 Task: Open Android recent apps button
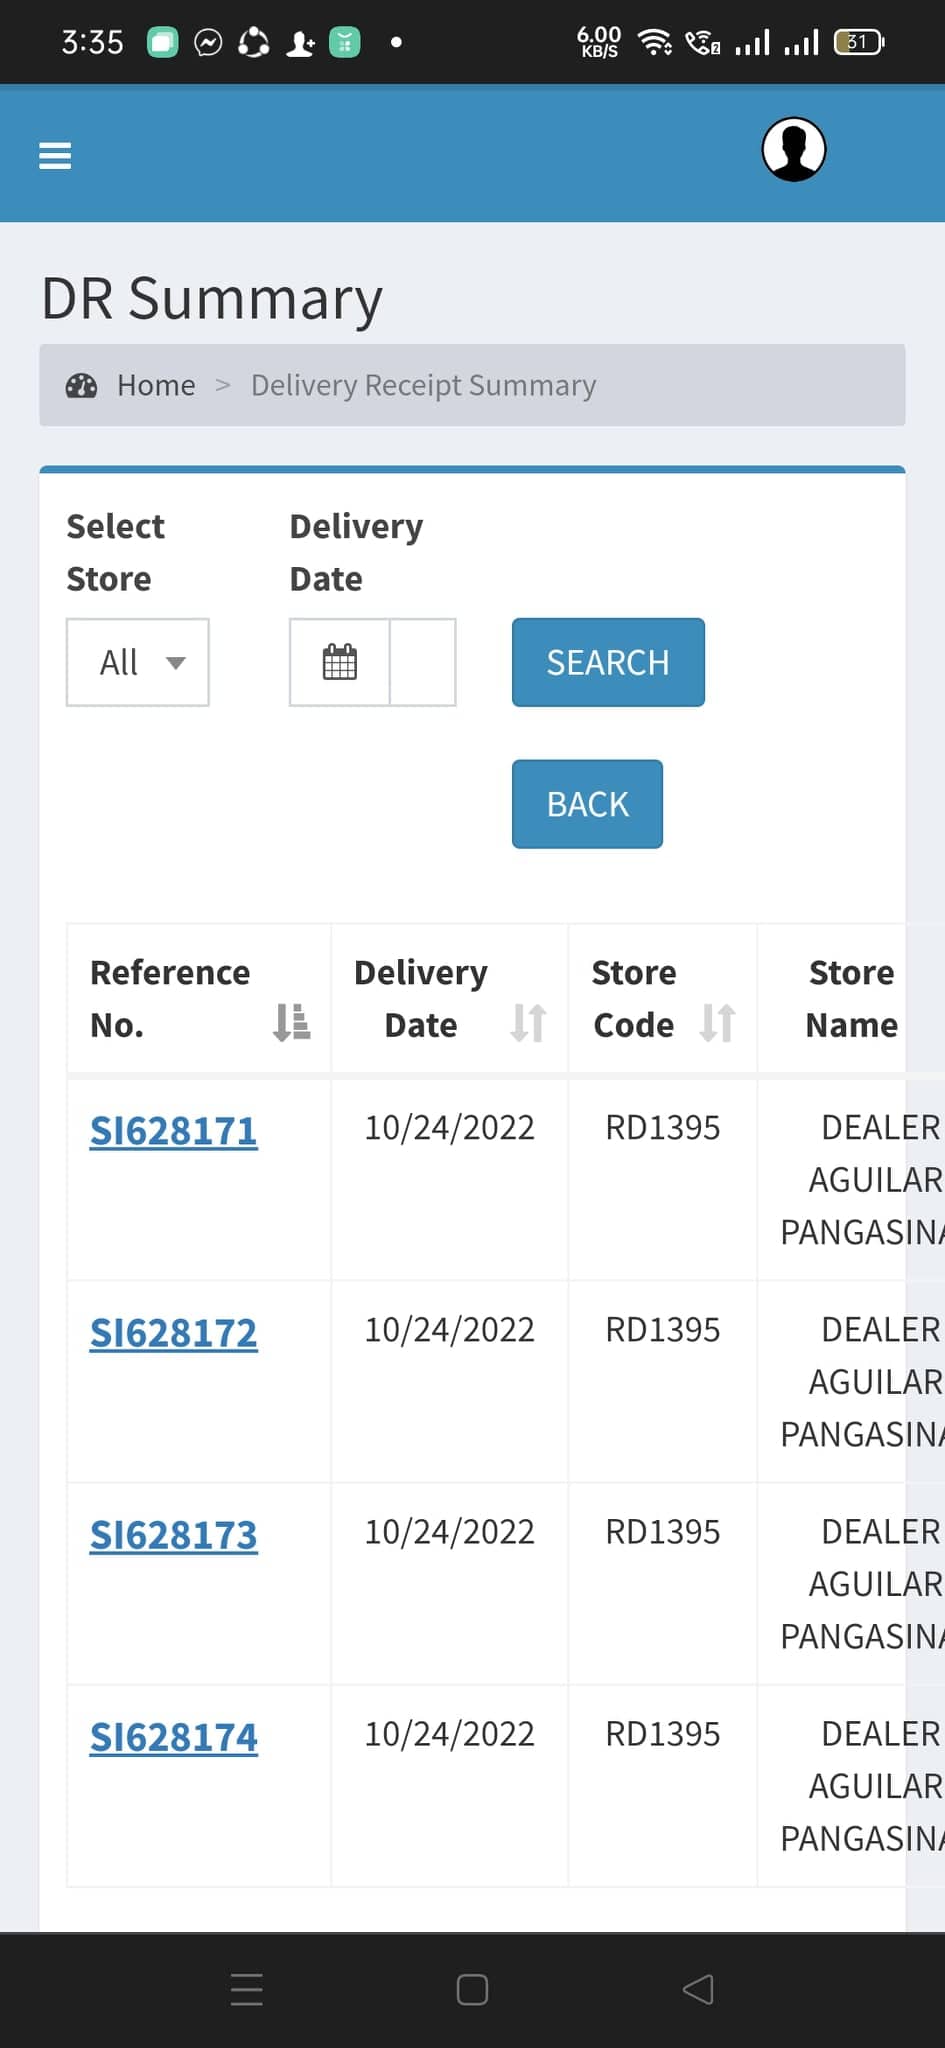pyautogui.click(x=246, y=1989)
